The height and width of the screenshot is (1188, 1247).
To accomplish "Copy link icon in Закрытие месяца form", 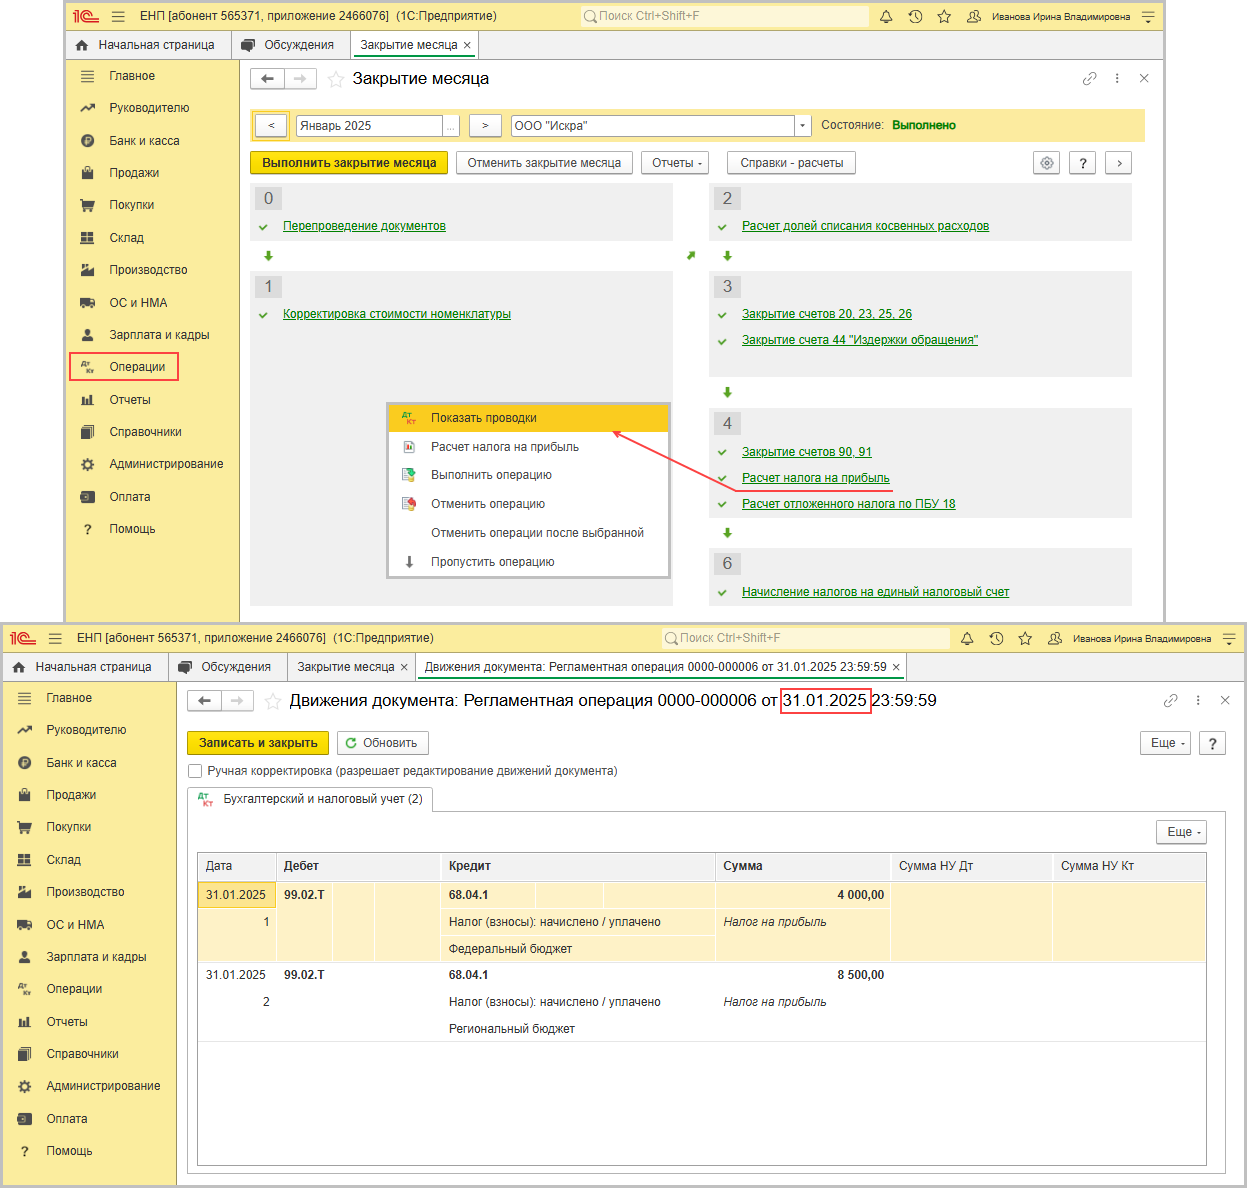I will tap(1090, 78).
